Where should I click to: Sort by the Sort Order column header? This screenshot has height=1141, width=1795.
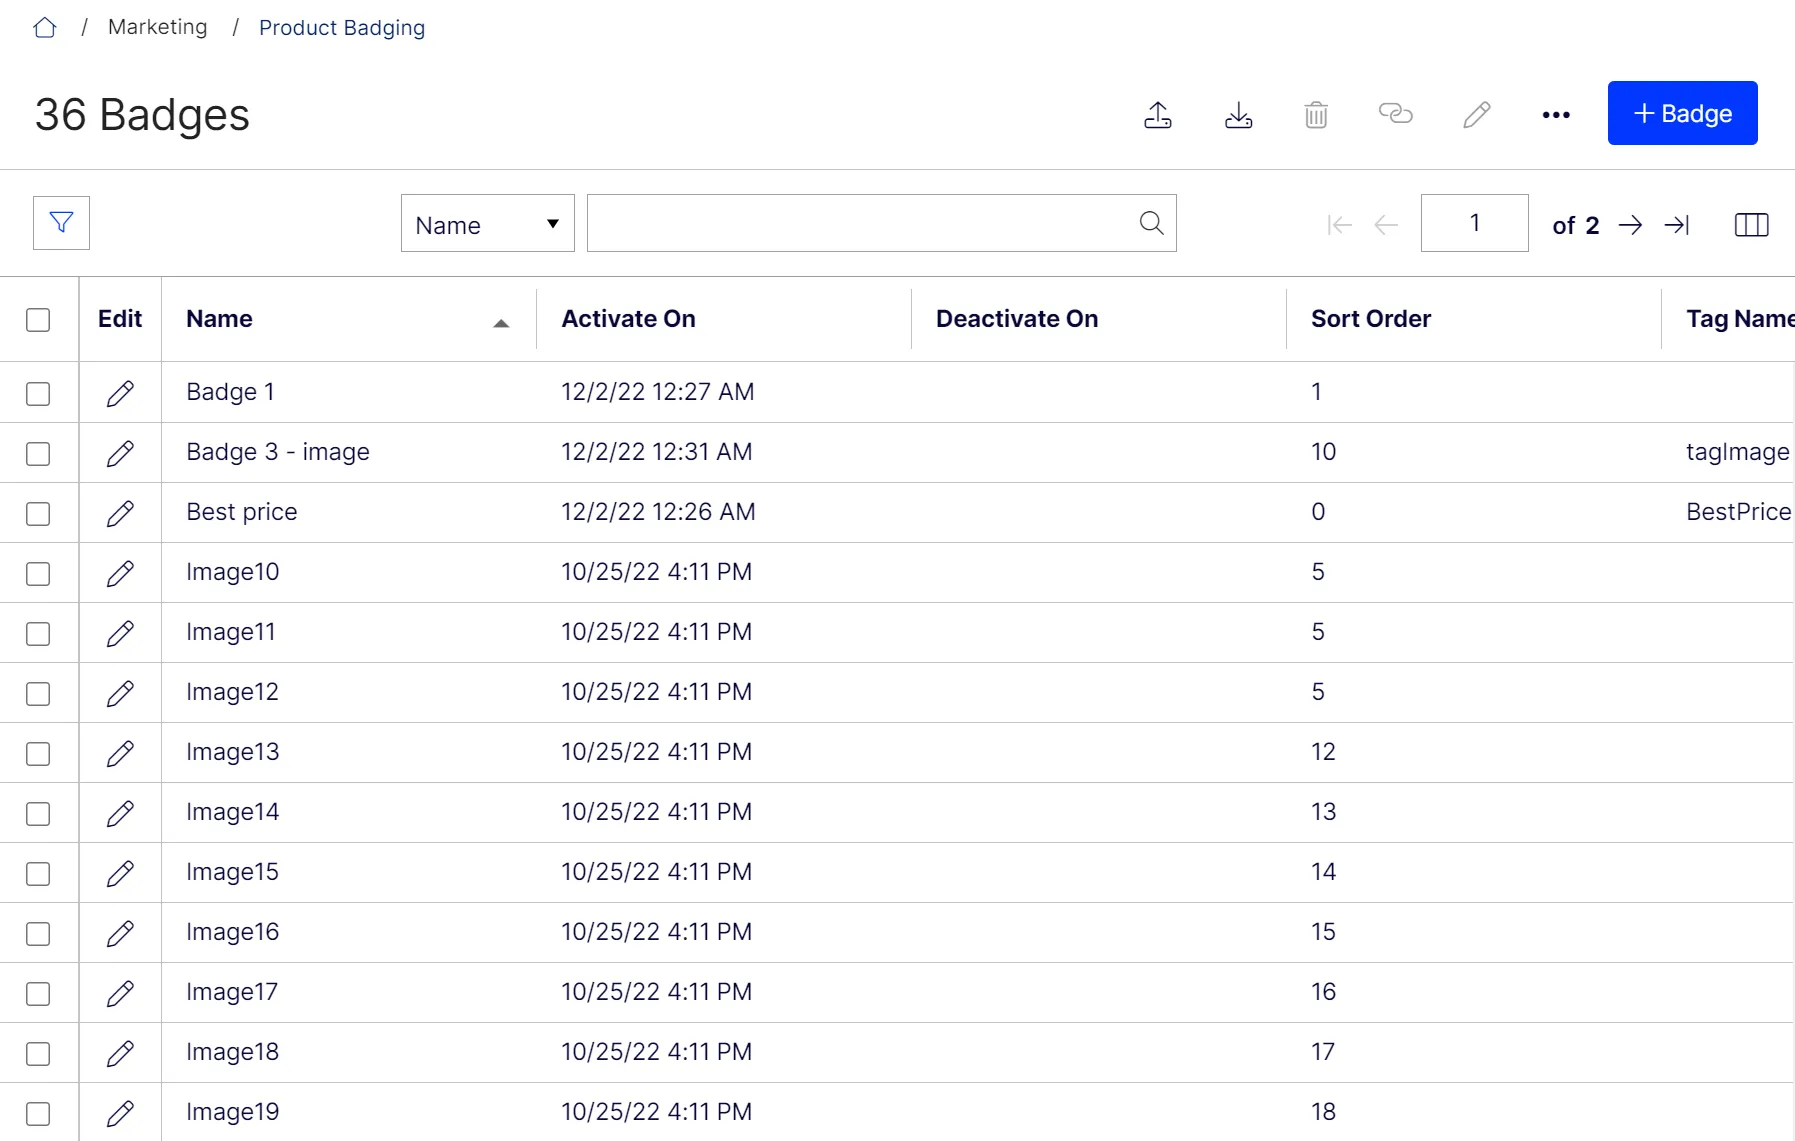1370,319
